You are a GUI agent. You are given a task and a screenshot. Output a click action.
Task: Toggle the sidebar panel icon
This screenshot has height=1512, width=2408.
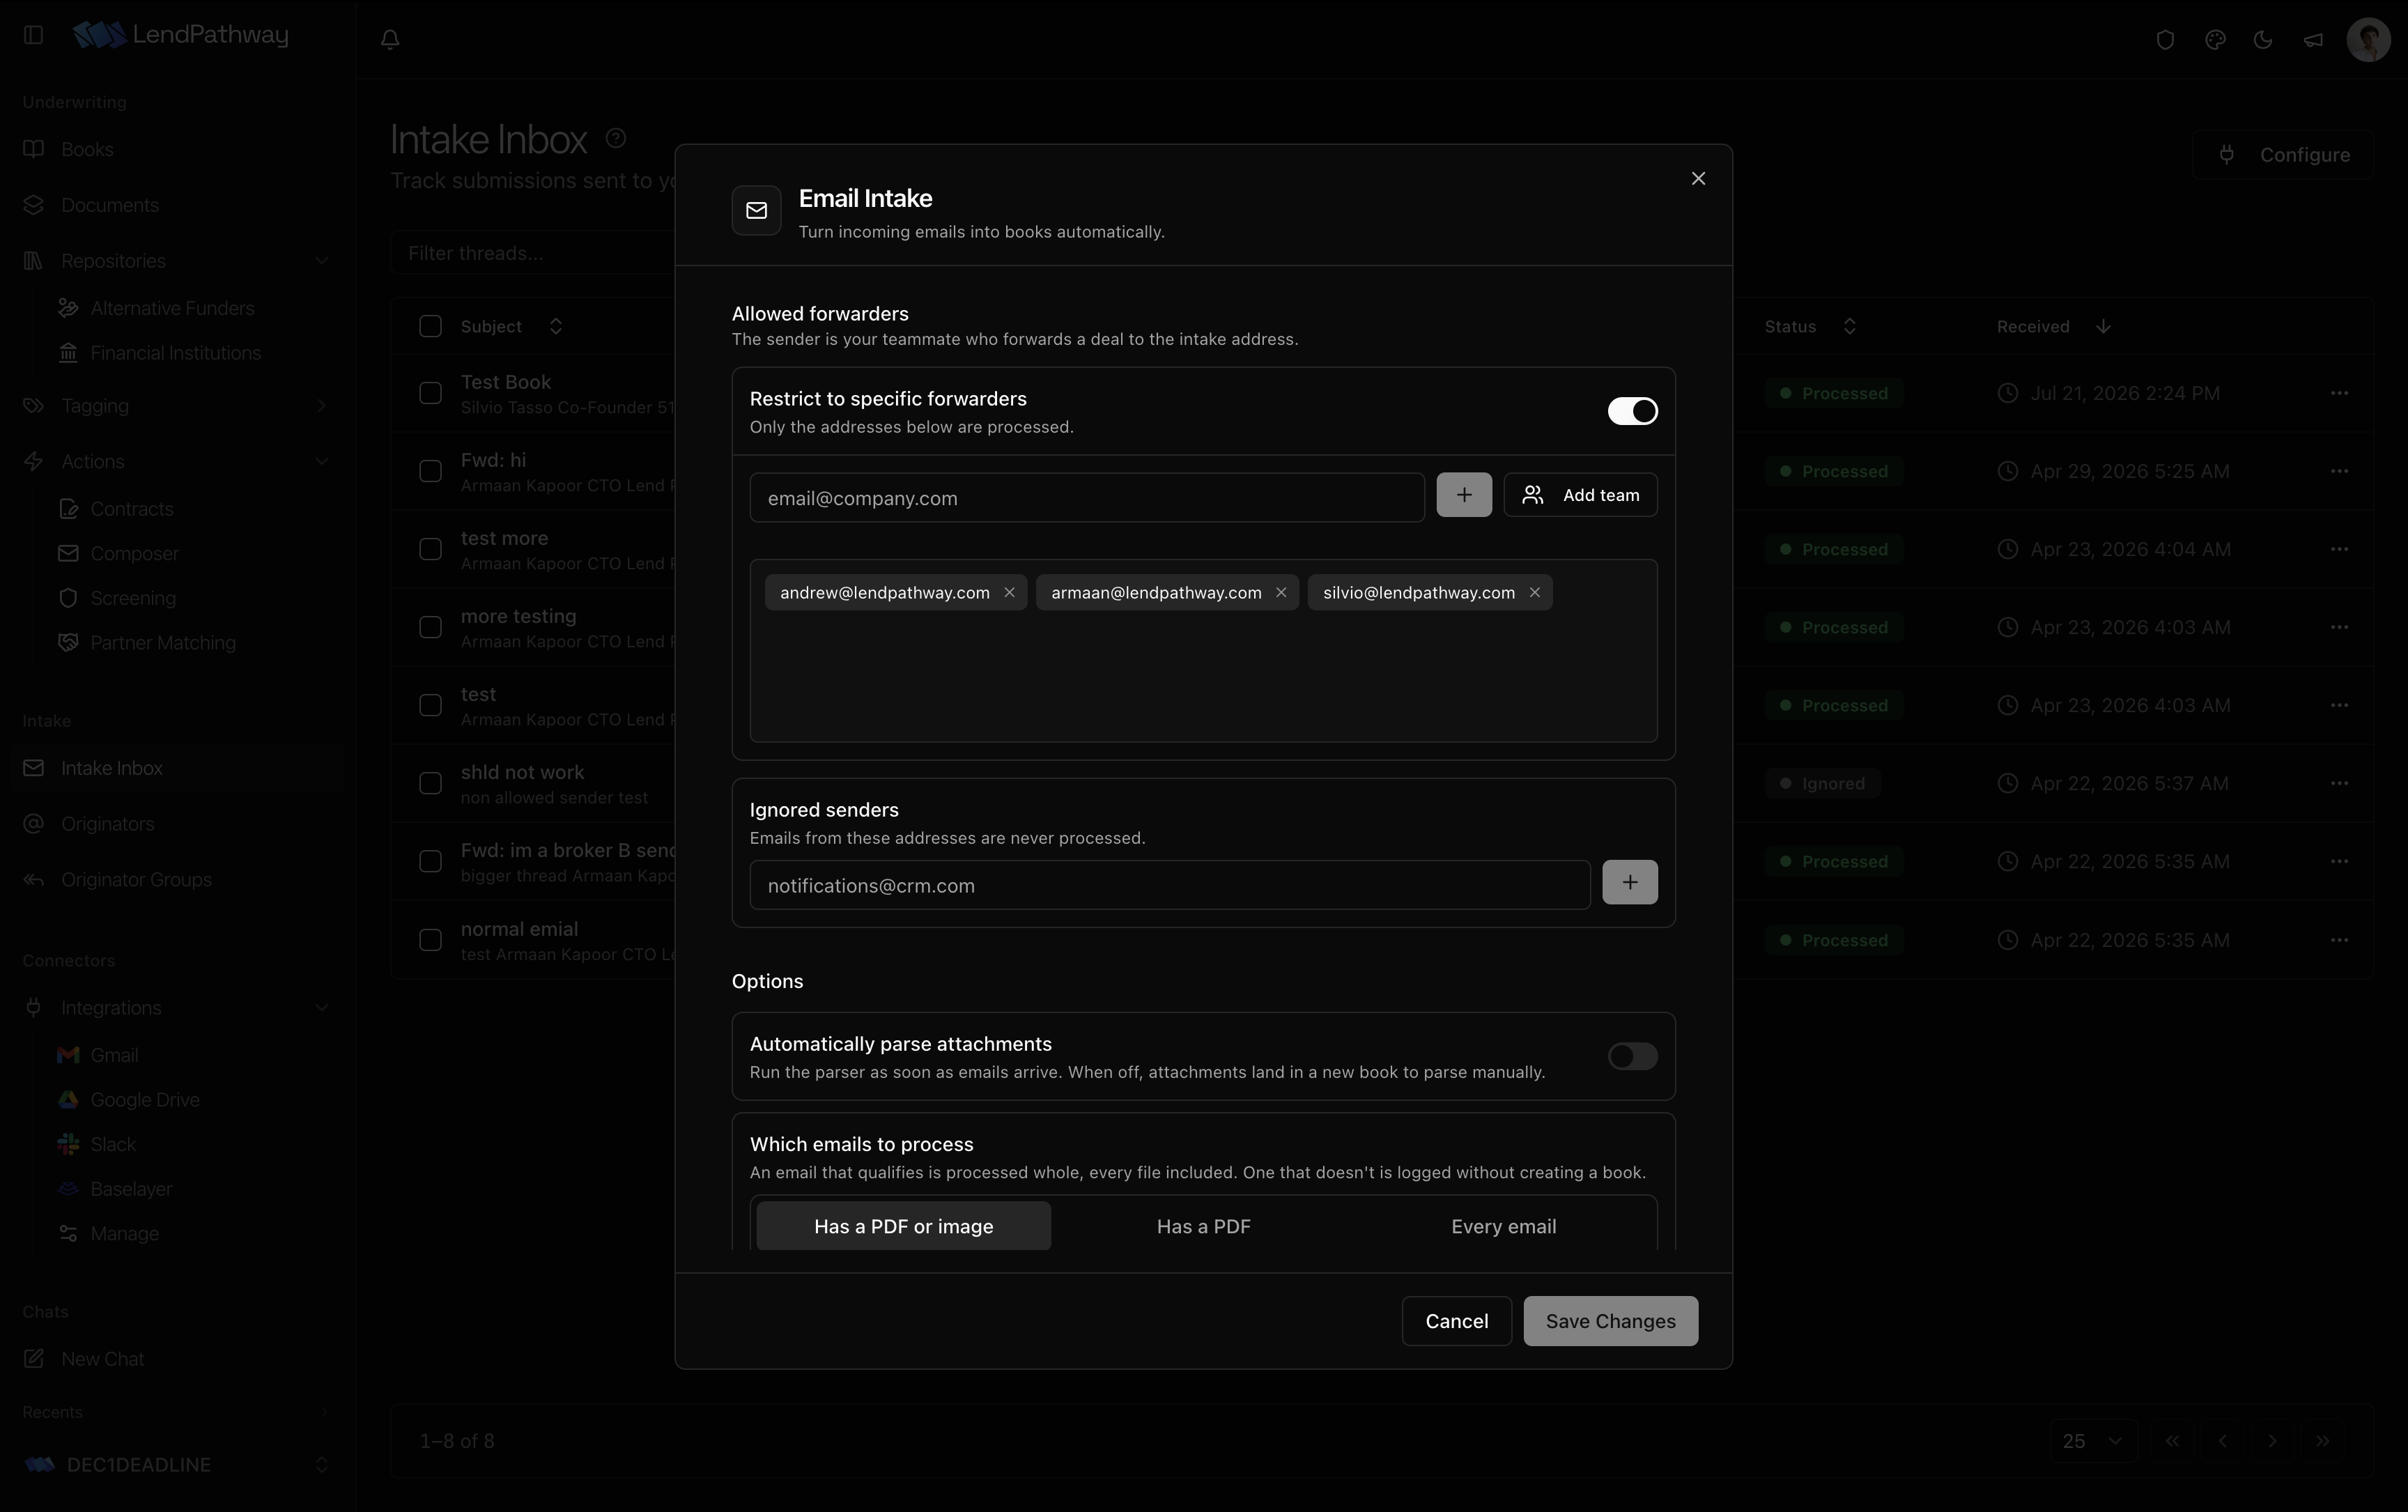(x=33, y=35)
